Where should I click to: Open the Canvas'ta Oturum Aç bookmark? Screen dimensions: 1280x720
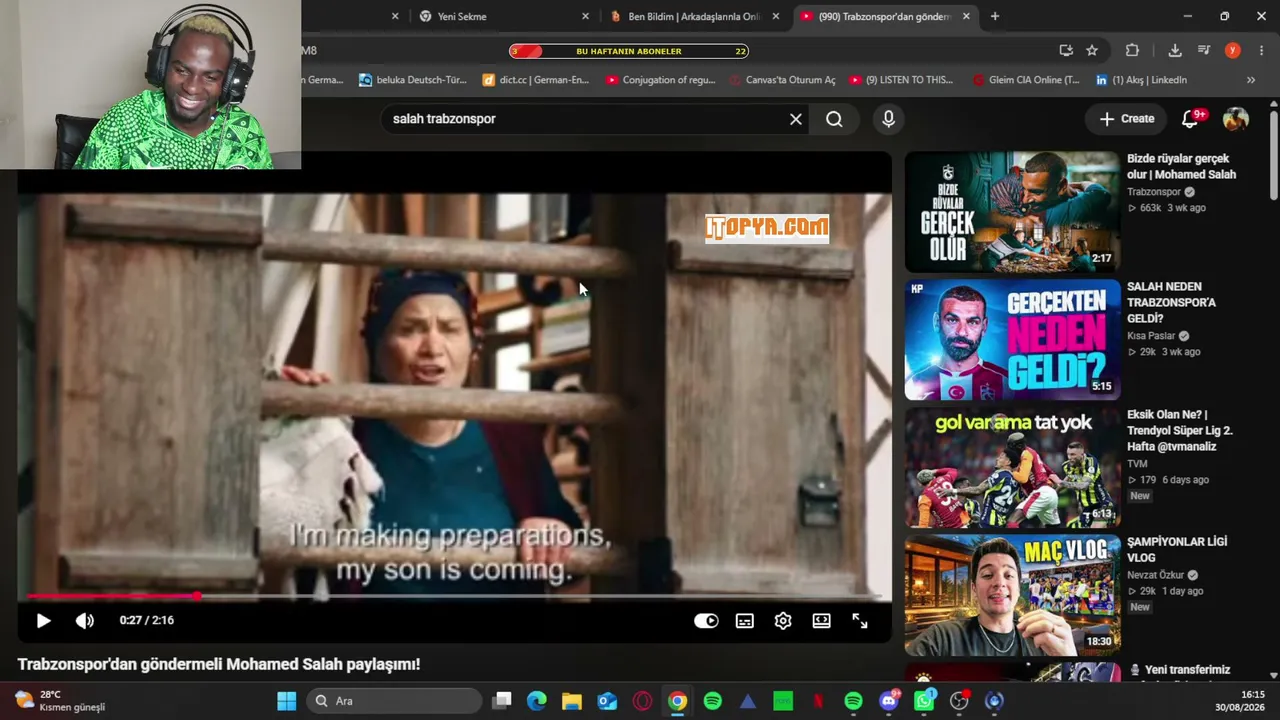tap(783, 80)
